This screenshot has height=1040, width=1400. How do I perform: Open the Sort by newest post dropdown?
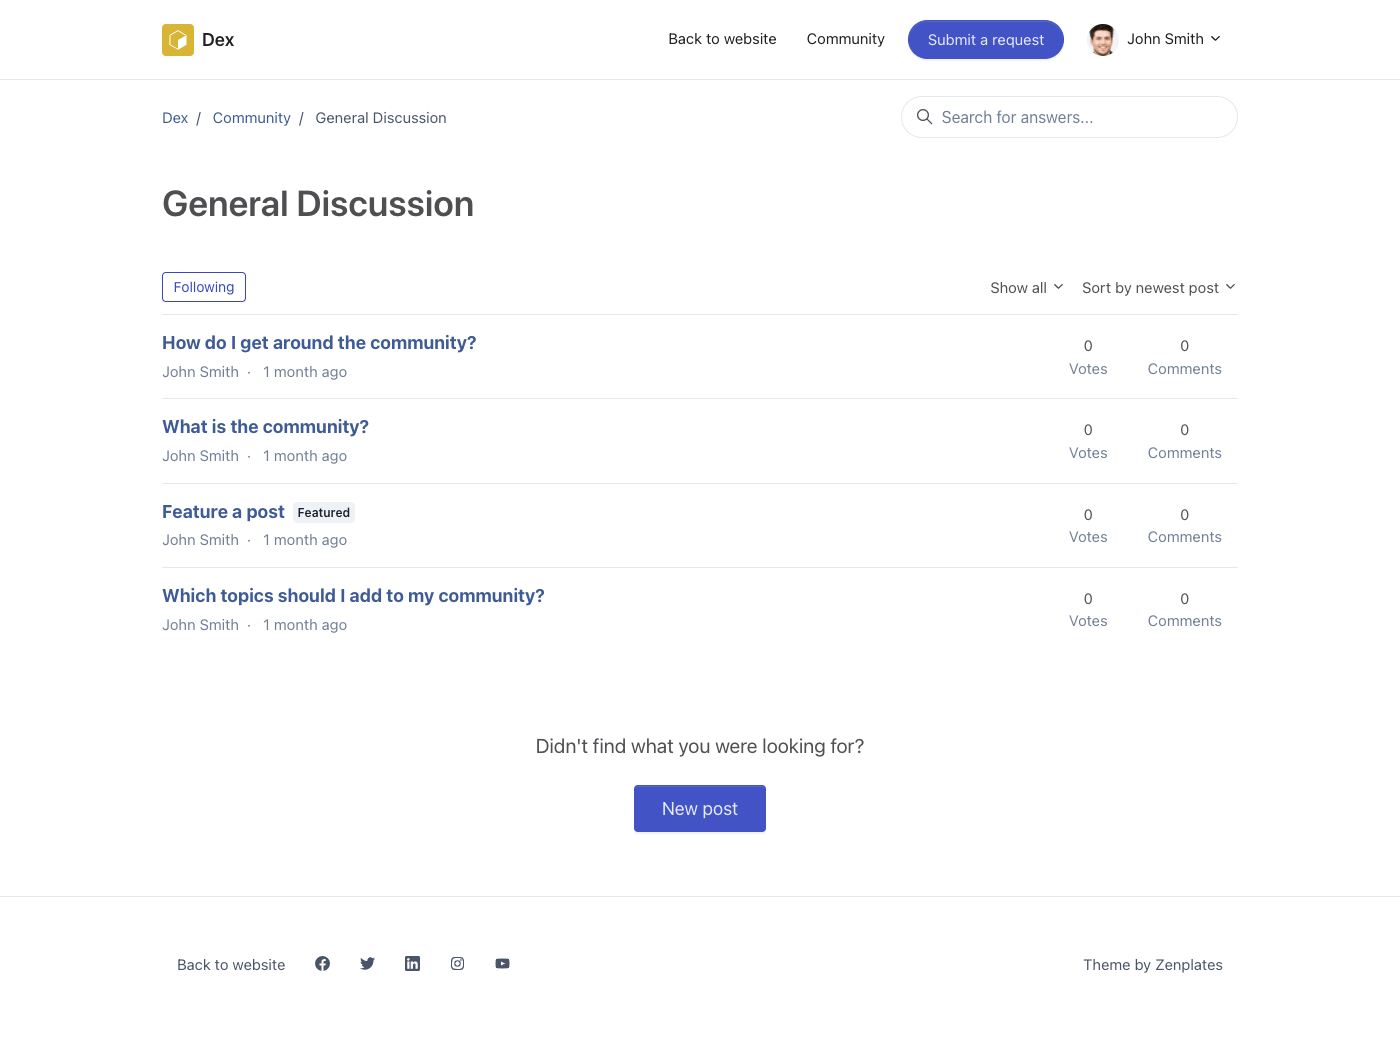pyautogui.click(x=1158, y=288)
